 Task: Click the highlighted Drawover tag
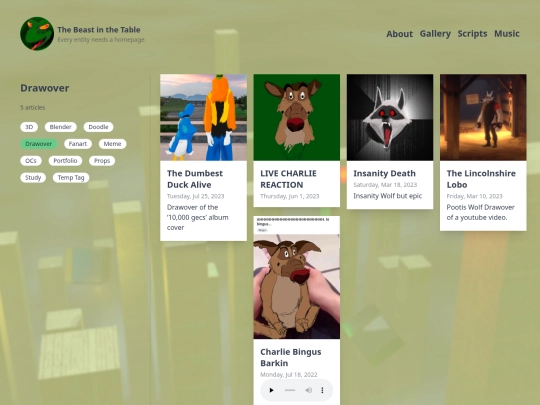click(39, 144)
